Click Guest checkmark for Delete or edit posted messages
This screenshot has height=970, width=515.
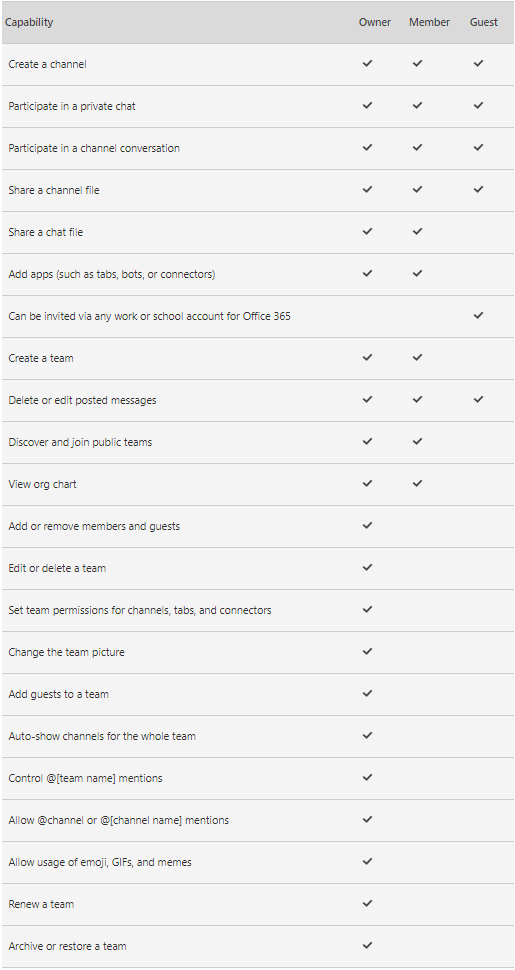tap(478, 400)
